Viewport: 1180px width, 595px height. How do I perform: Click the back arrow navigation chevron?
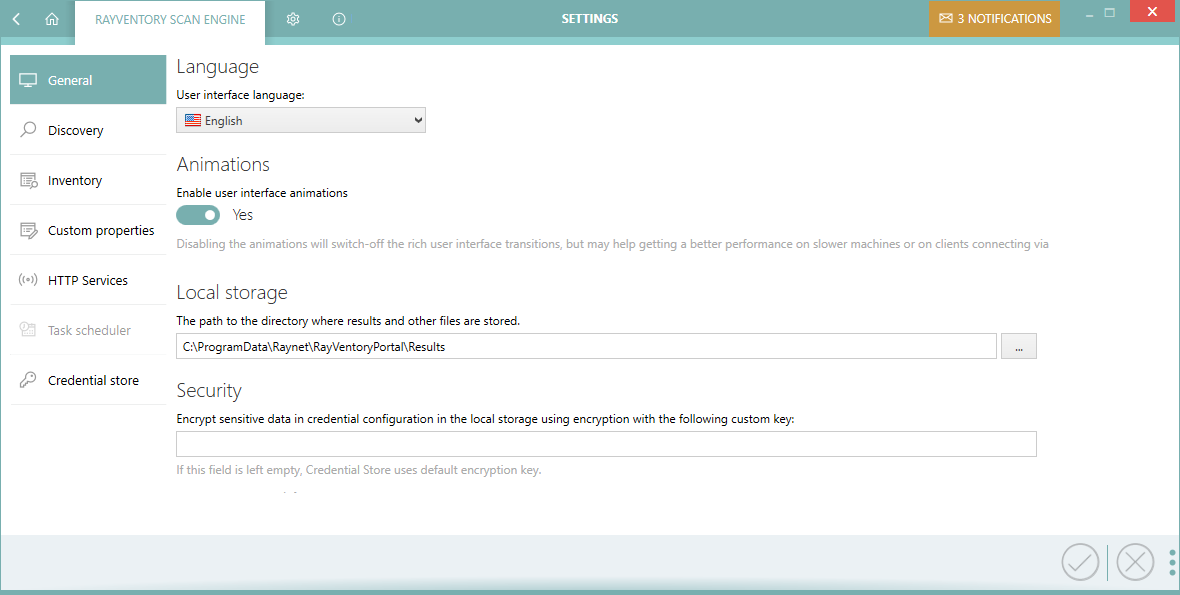[15, 18]
